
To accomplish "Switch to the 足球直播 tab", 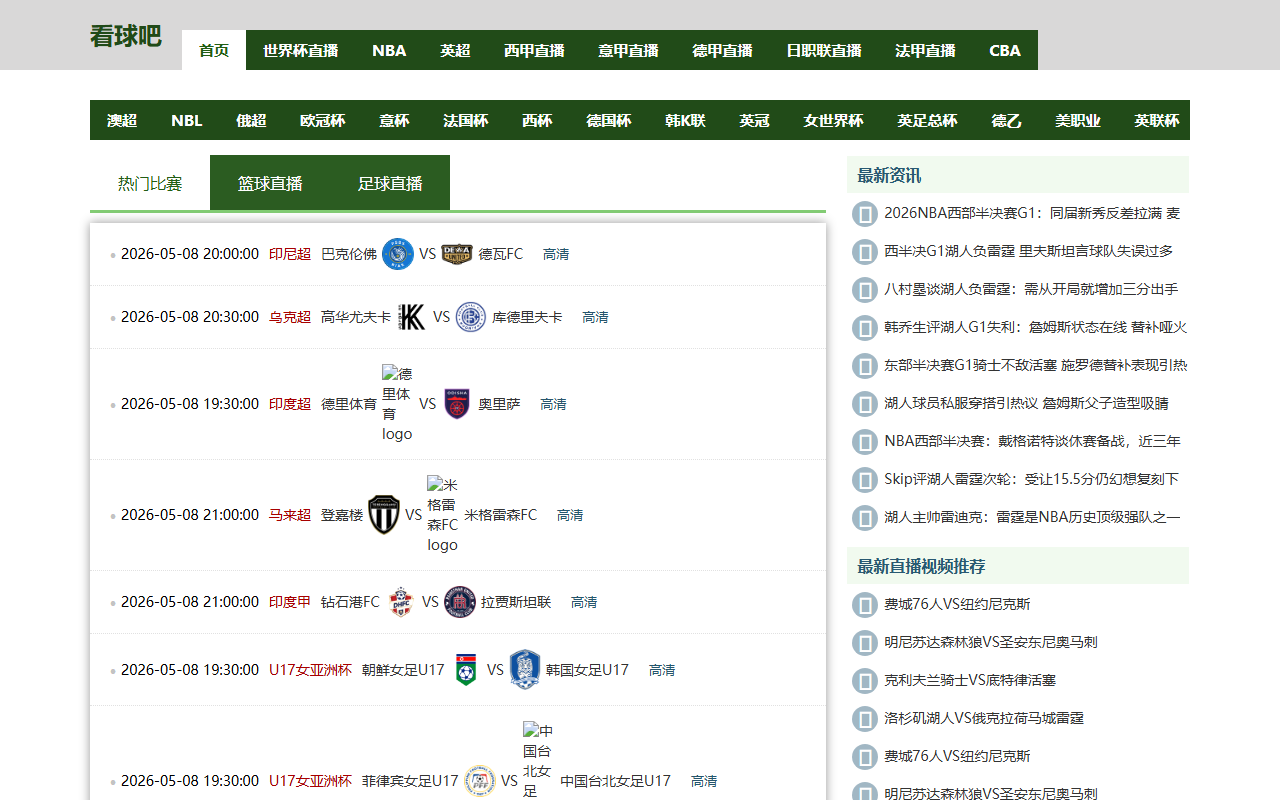I will coord(390,183).
